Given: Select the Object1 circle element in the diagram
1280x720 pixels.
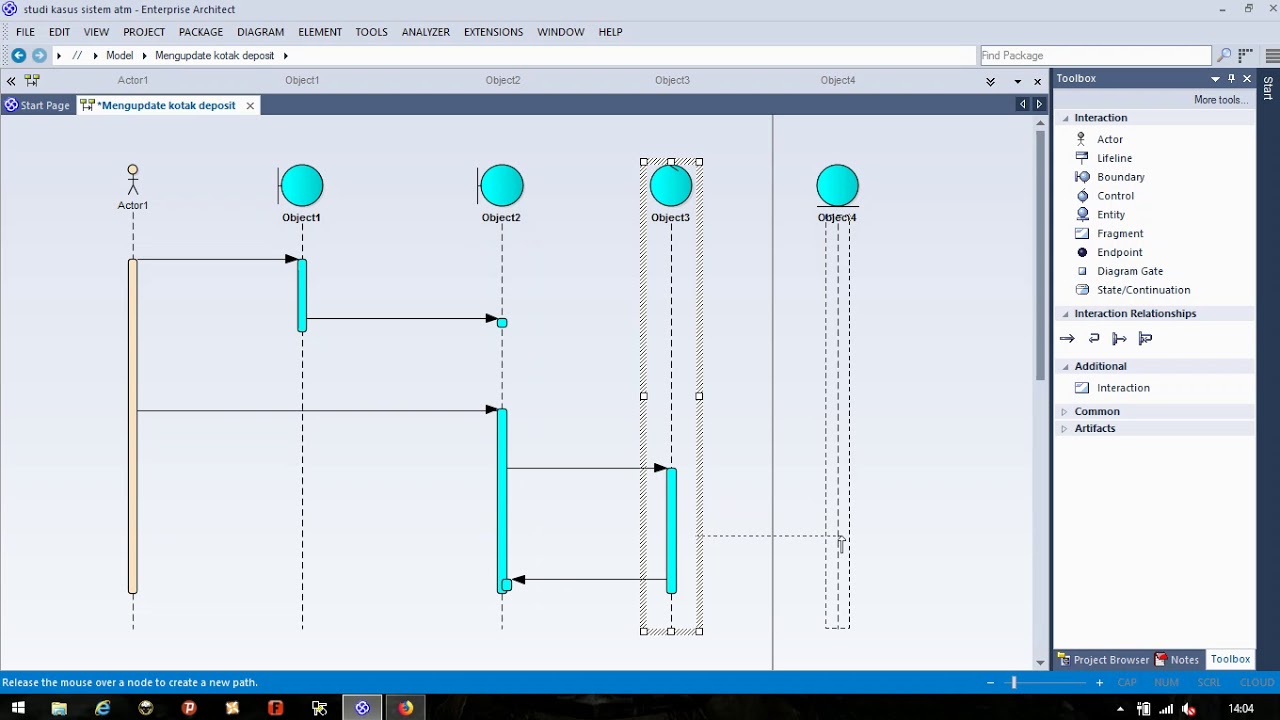Looking at the screenshot, I should click(x=301, y=186).
